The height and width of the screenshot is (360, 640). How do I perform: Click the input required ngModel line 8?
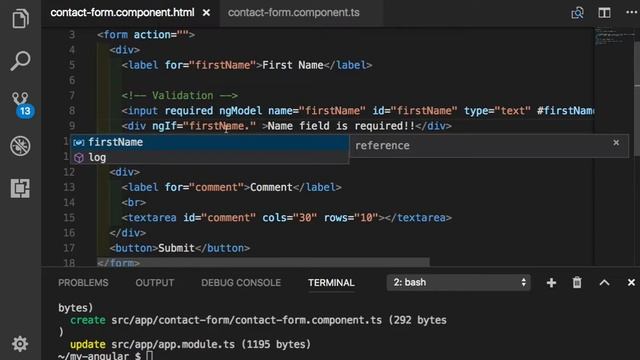358,111
